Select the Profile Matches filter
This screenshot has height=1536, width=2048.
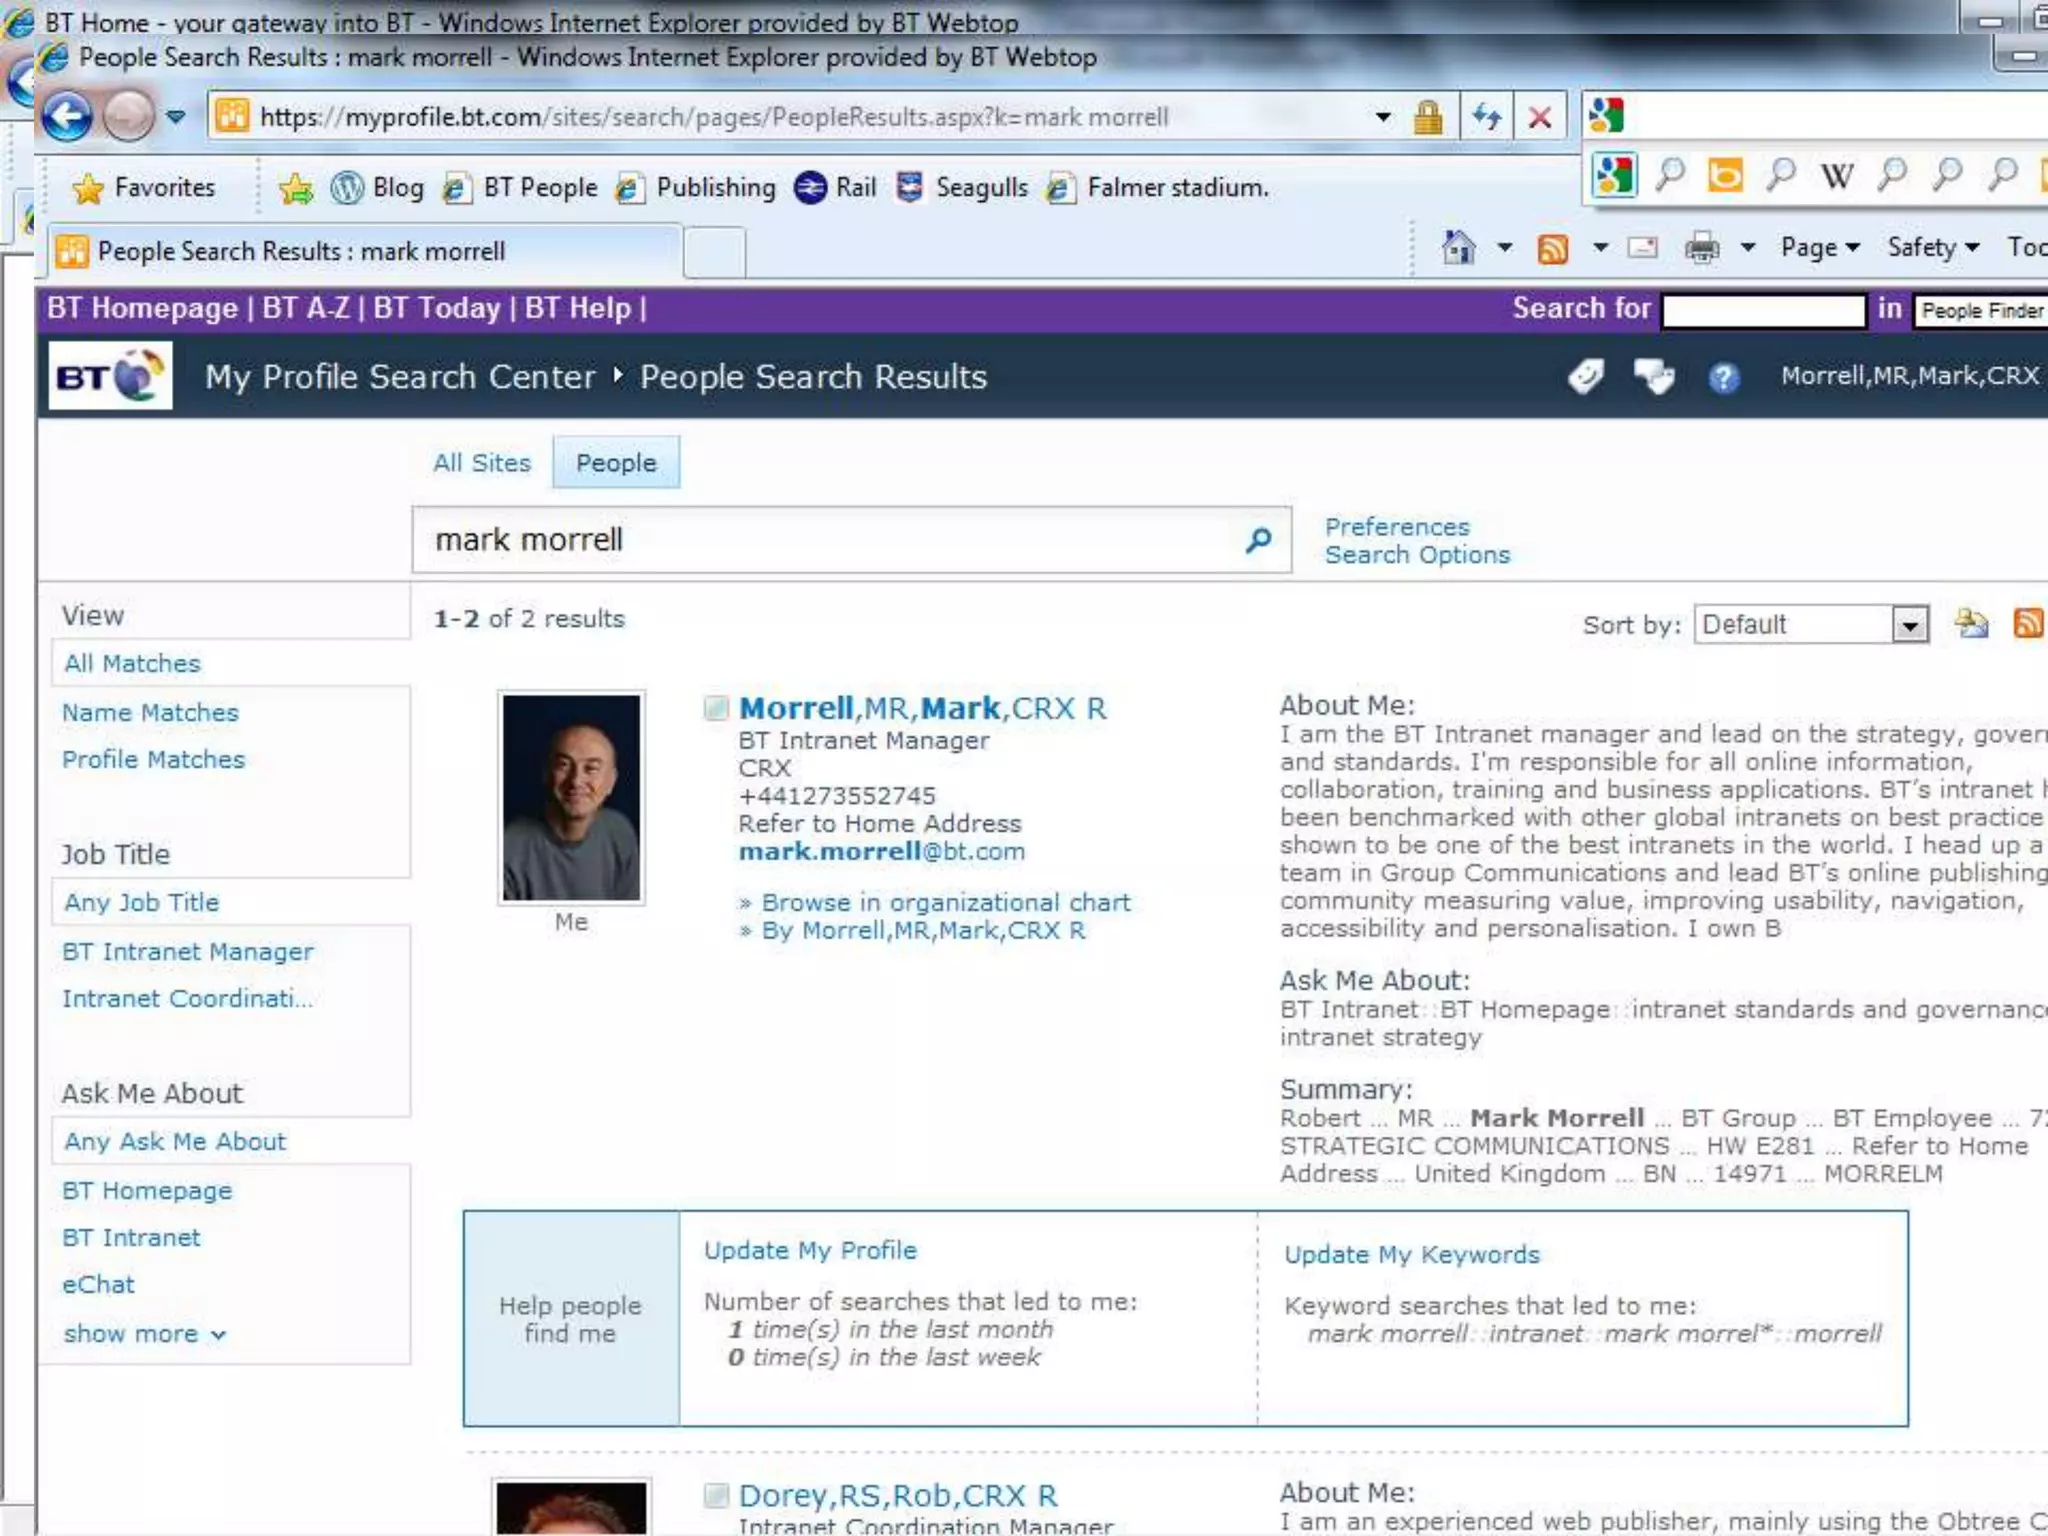(x=153, y=760)
